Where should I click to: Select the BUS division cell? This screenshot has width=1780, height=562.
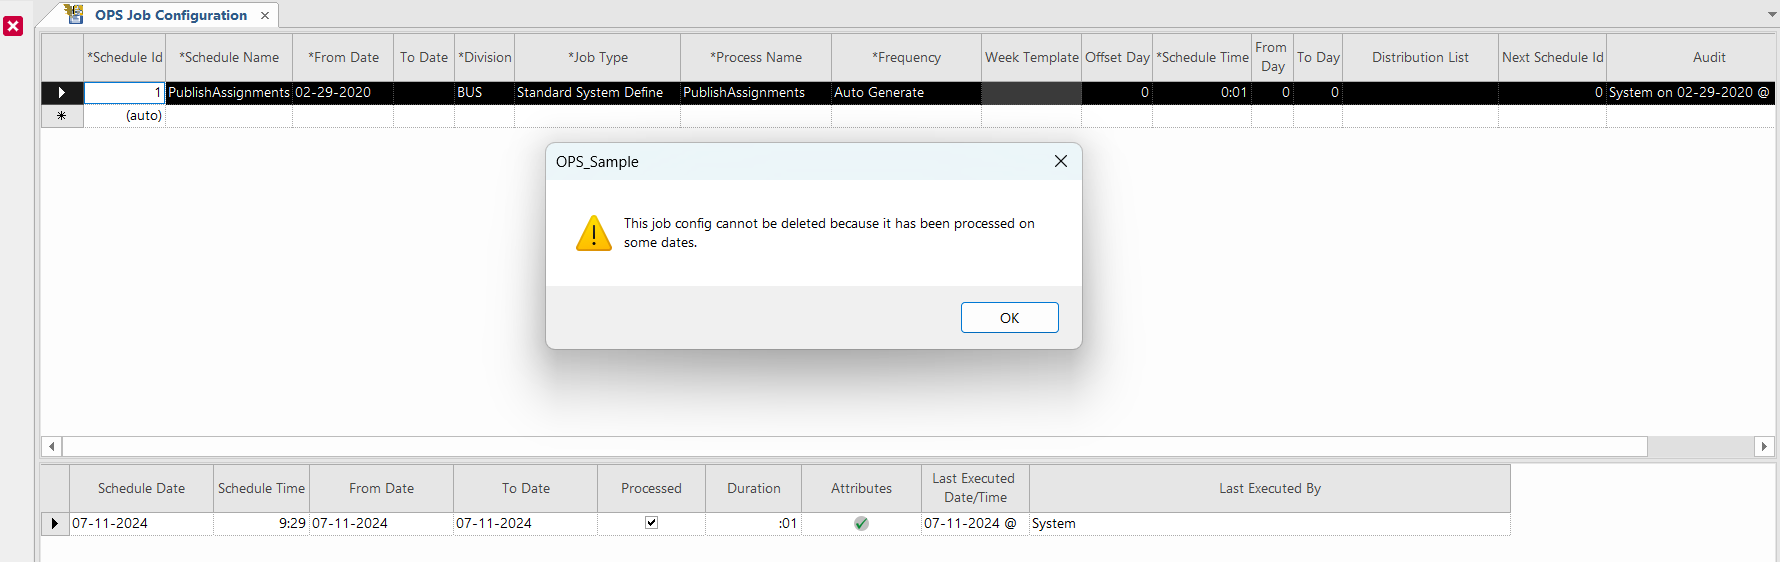485,92
